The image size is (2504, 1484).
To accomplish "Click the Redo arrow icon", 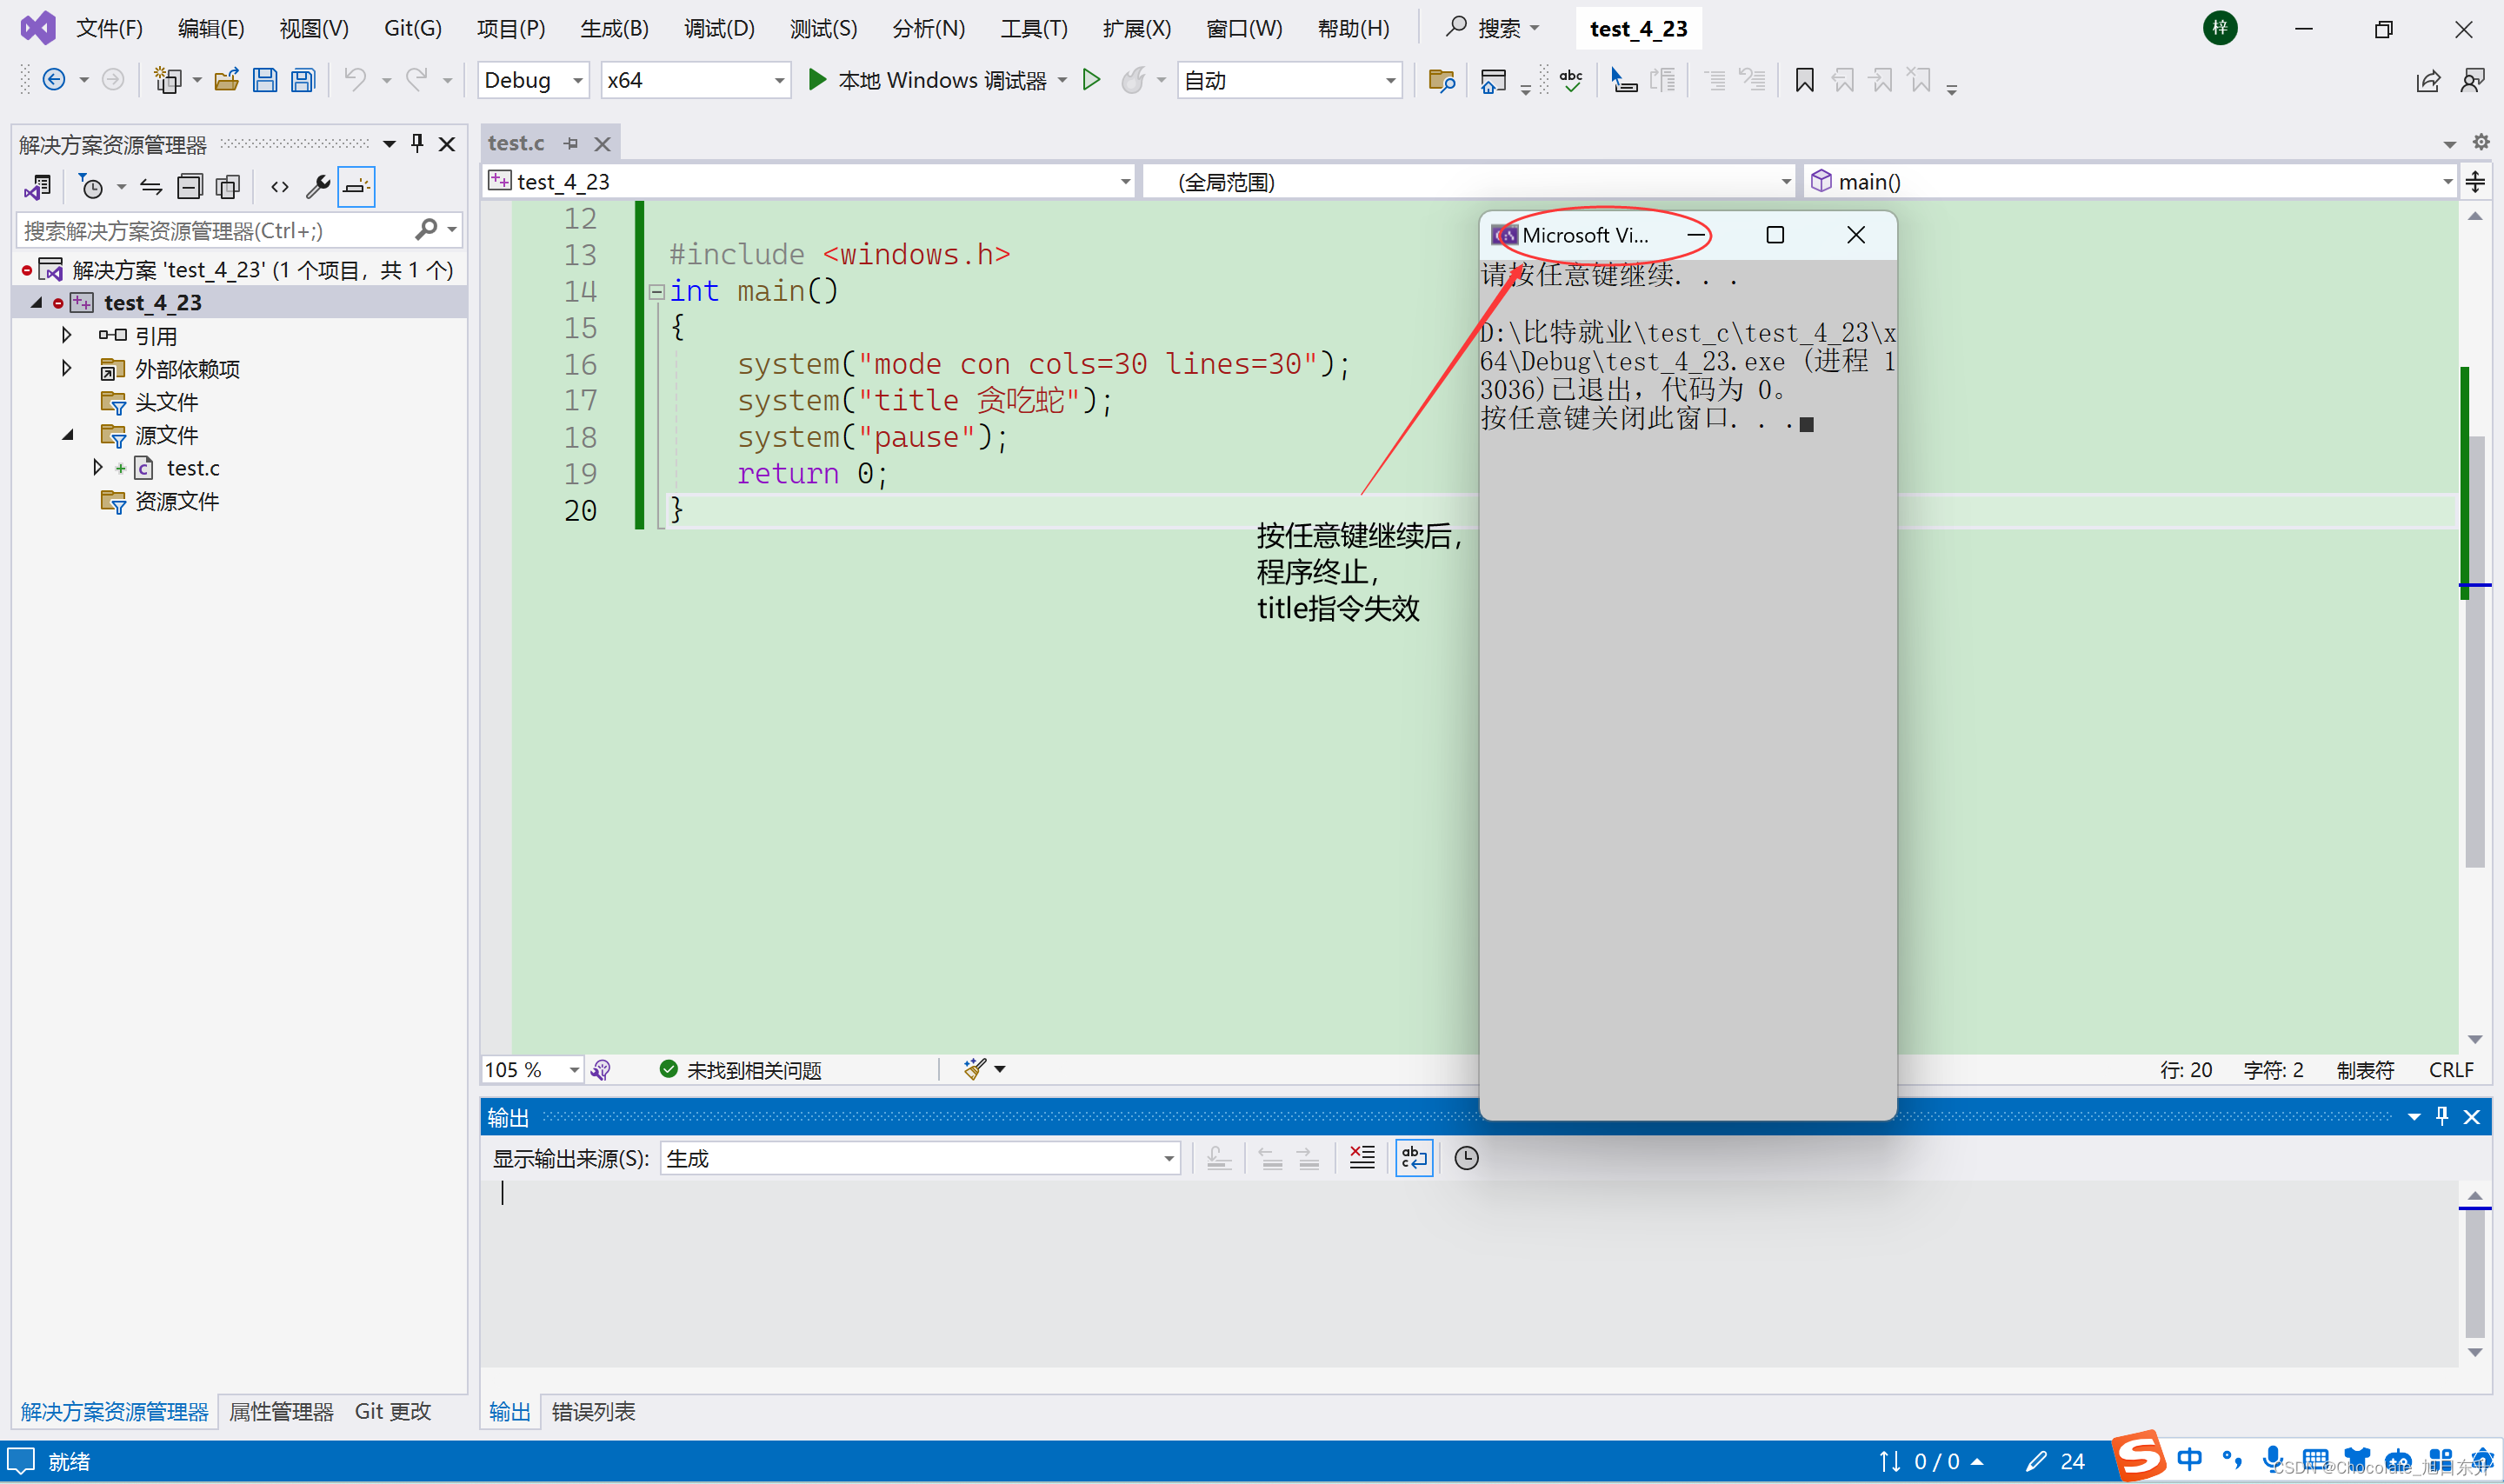I will point(417,80).
